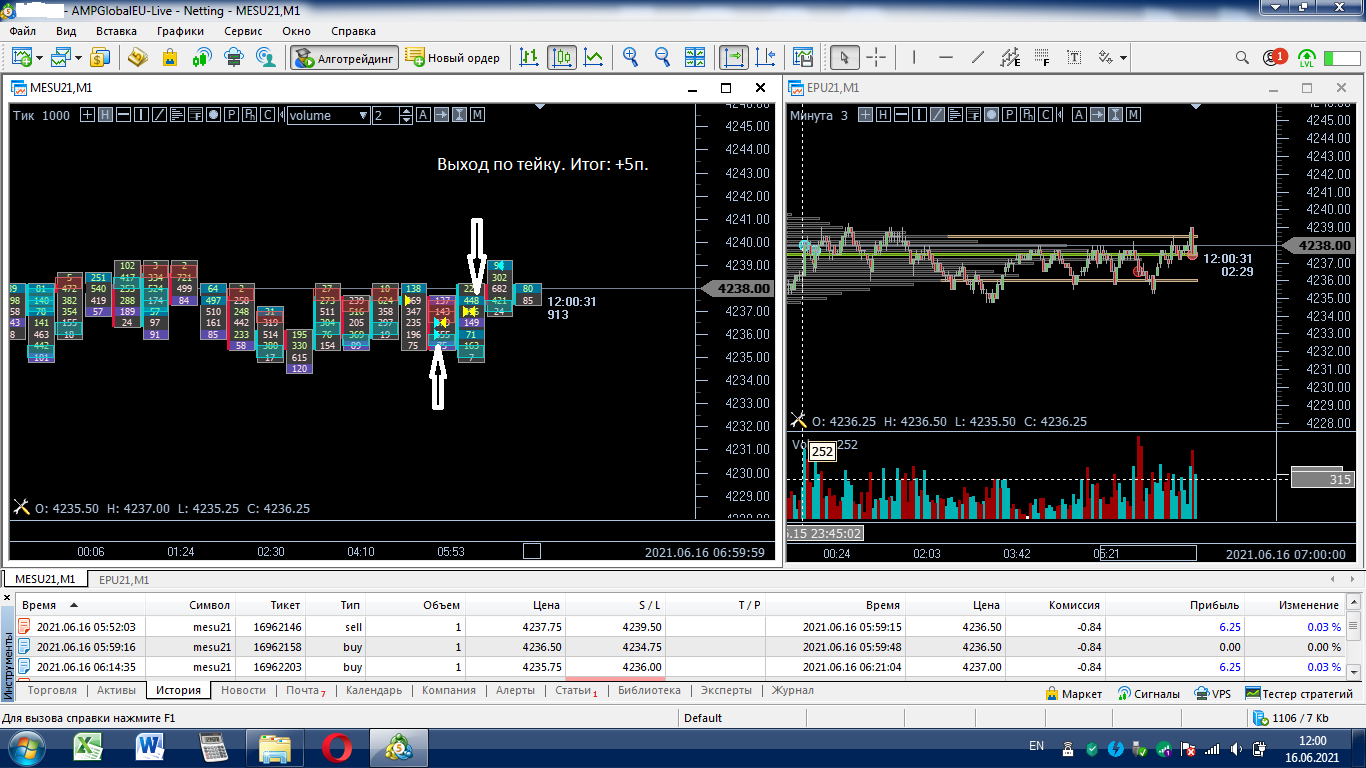Select the Fibonacci retracement tool
The height and width of the screenshot is (768, 1366).
point(1042,57)
